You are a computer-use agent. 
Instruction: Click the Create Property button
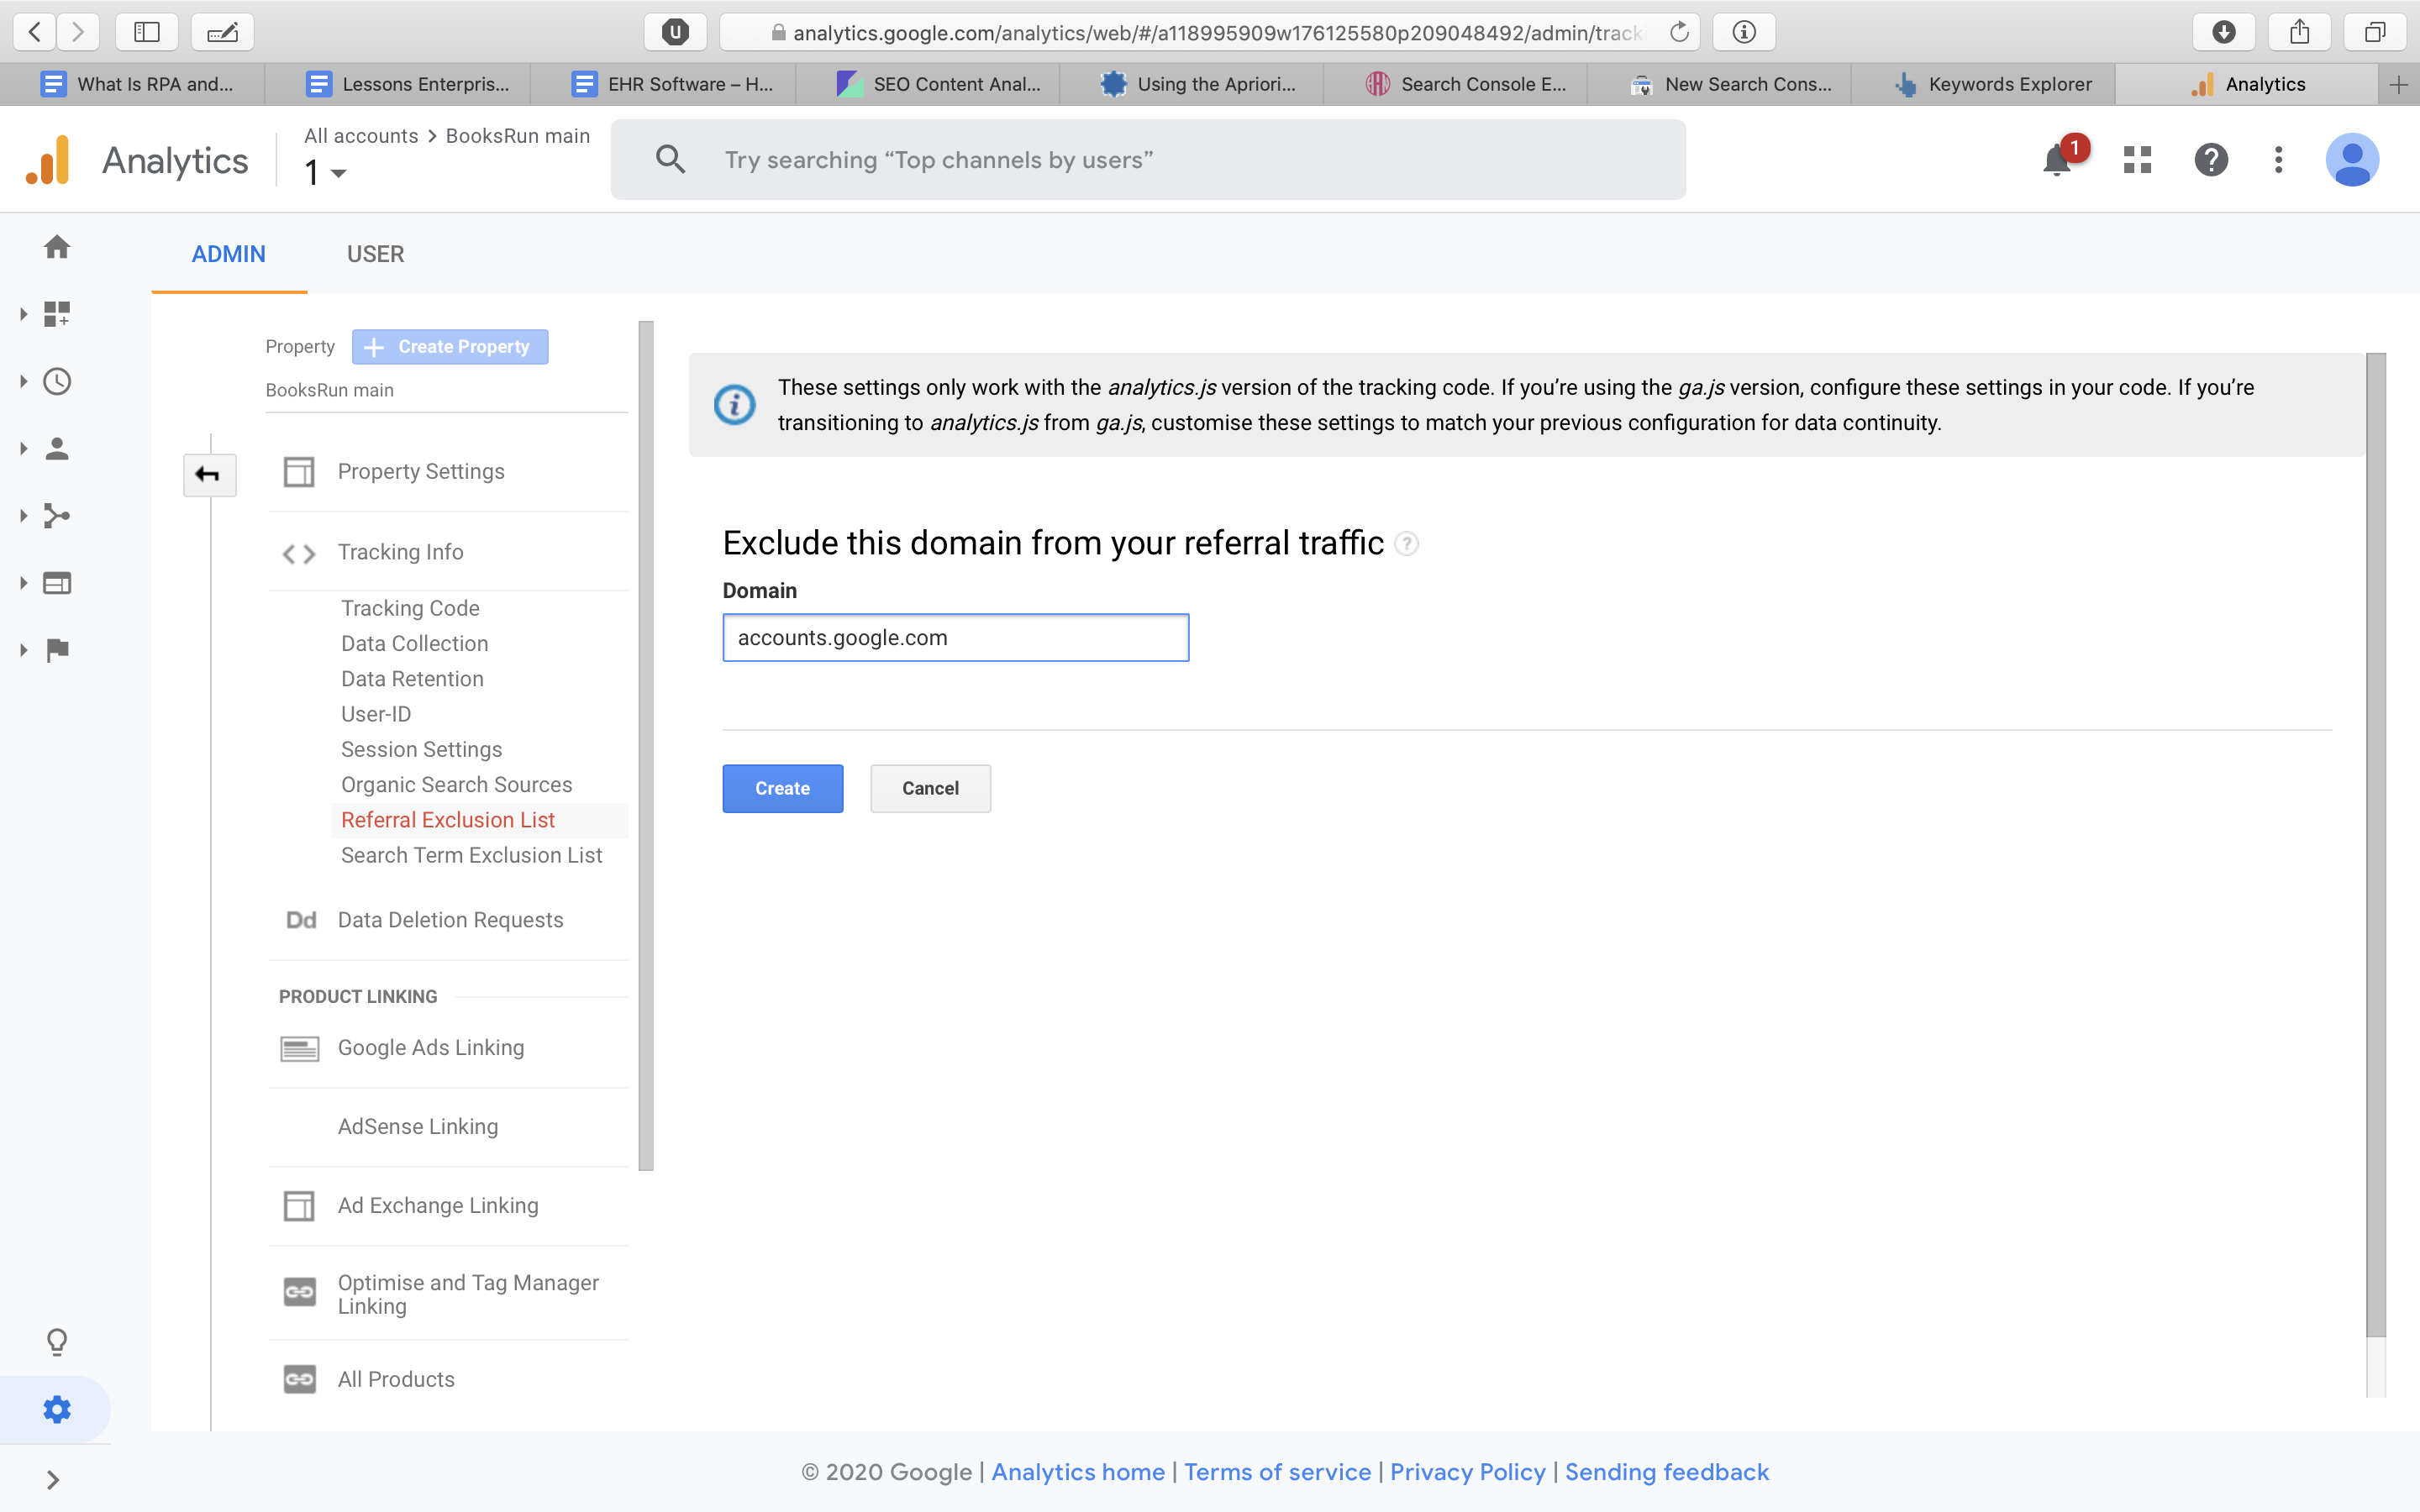click(x=450, y=346)
